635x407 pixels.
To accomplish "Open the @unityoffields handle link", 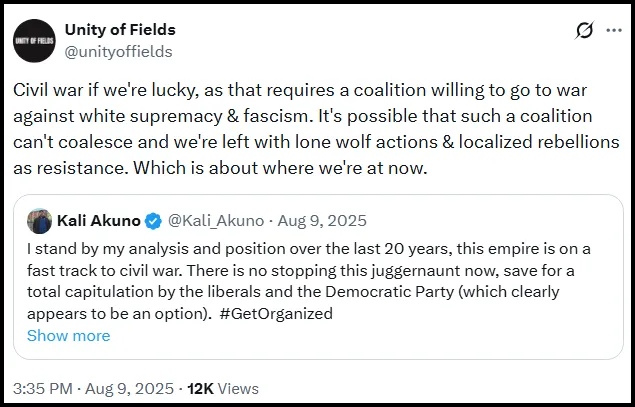I will point(118,51).
